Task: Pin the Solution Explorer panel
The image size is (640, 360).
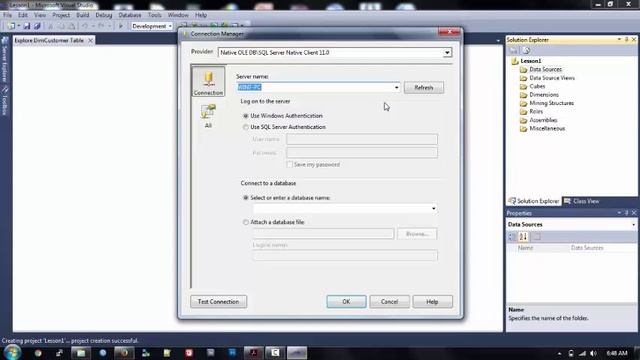Action: click(x=627, y=40)
